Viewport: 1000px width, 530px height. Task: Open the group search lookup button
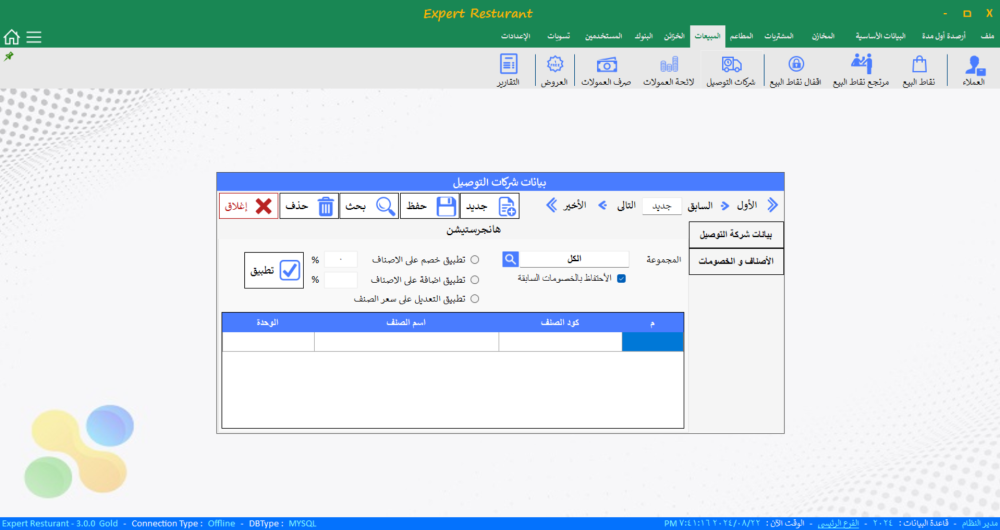510,259
